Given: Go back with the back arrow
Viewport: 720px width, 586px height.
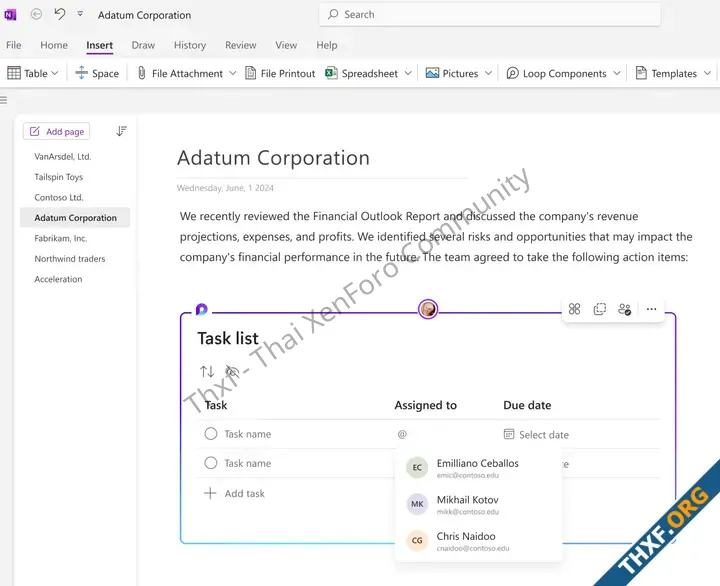Looking at the screenshot, I should coord(36,14).
